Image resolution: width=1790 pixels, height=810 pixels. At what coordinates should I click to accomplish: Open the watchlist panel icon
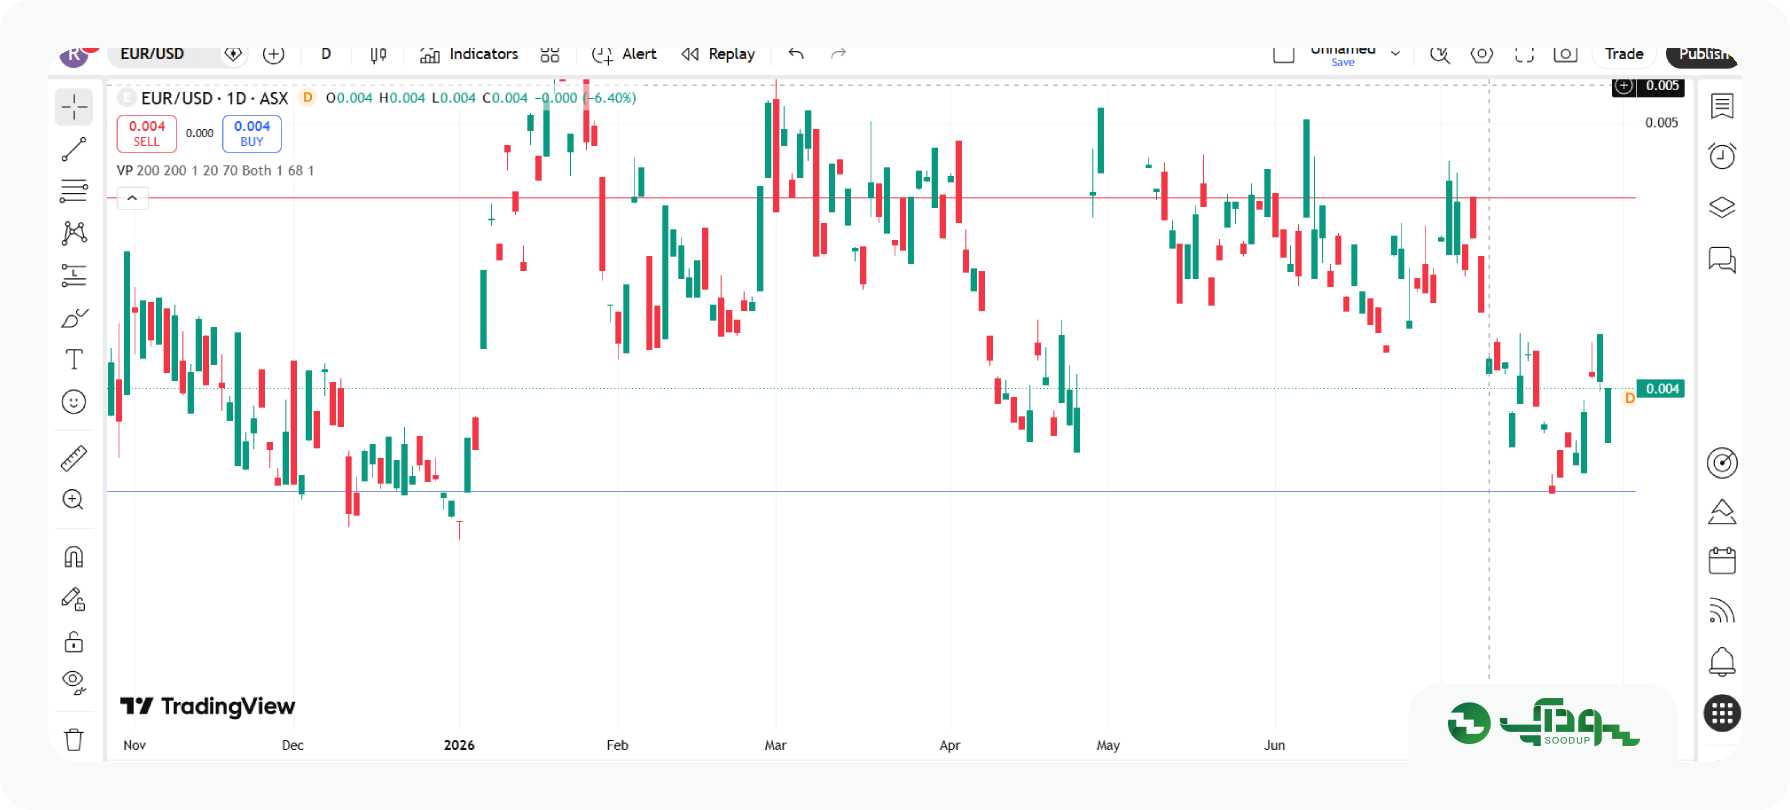click(x=1722, y=106)
